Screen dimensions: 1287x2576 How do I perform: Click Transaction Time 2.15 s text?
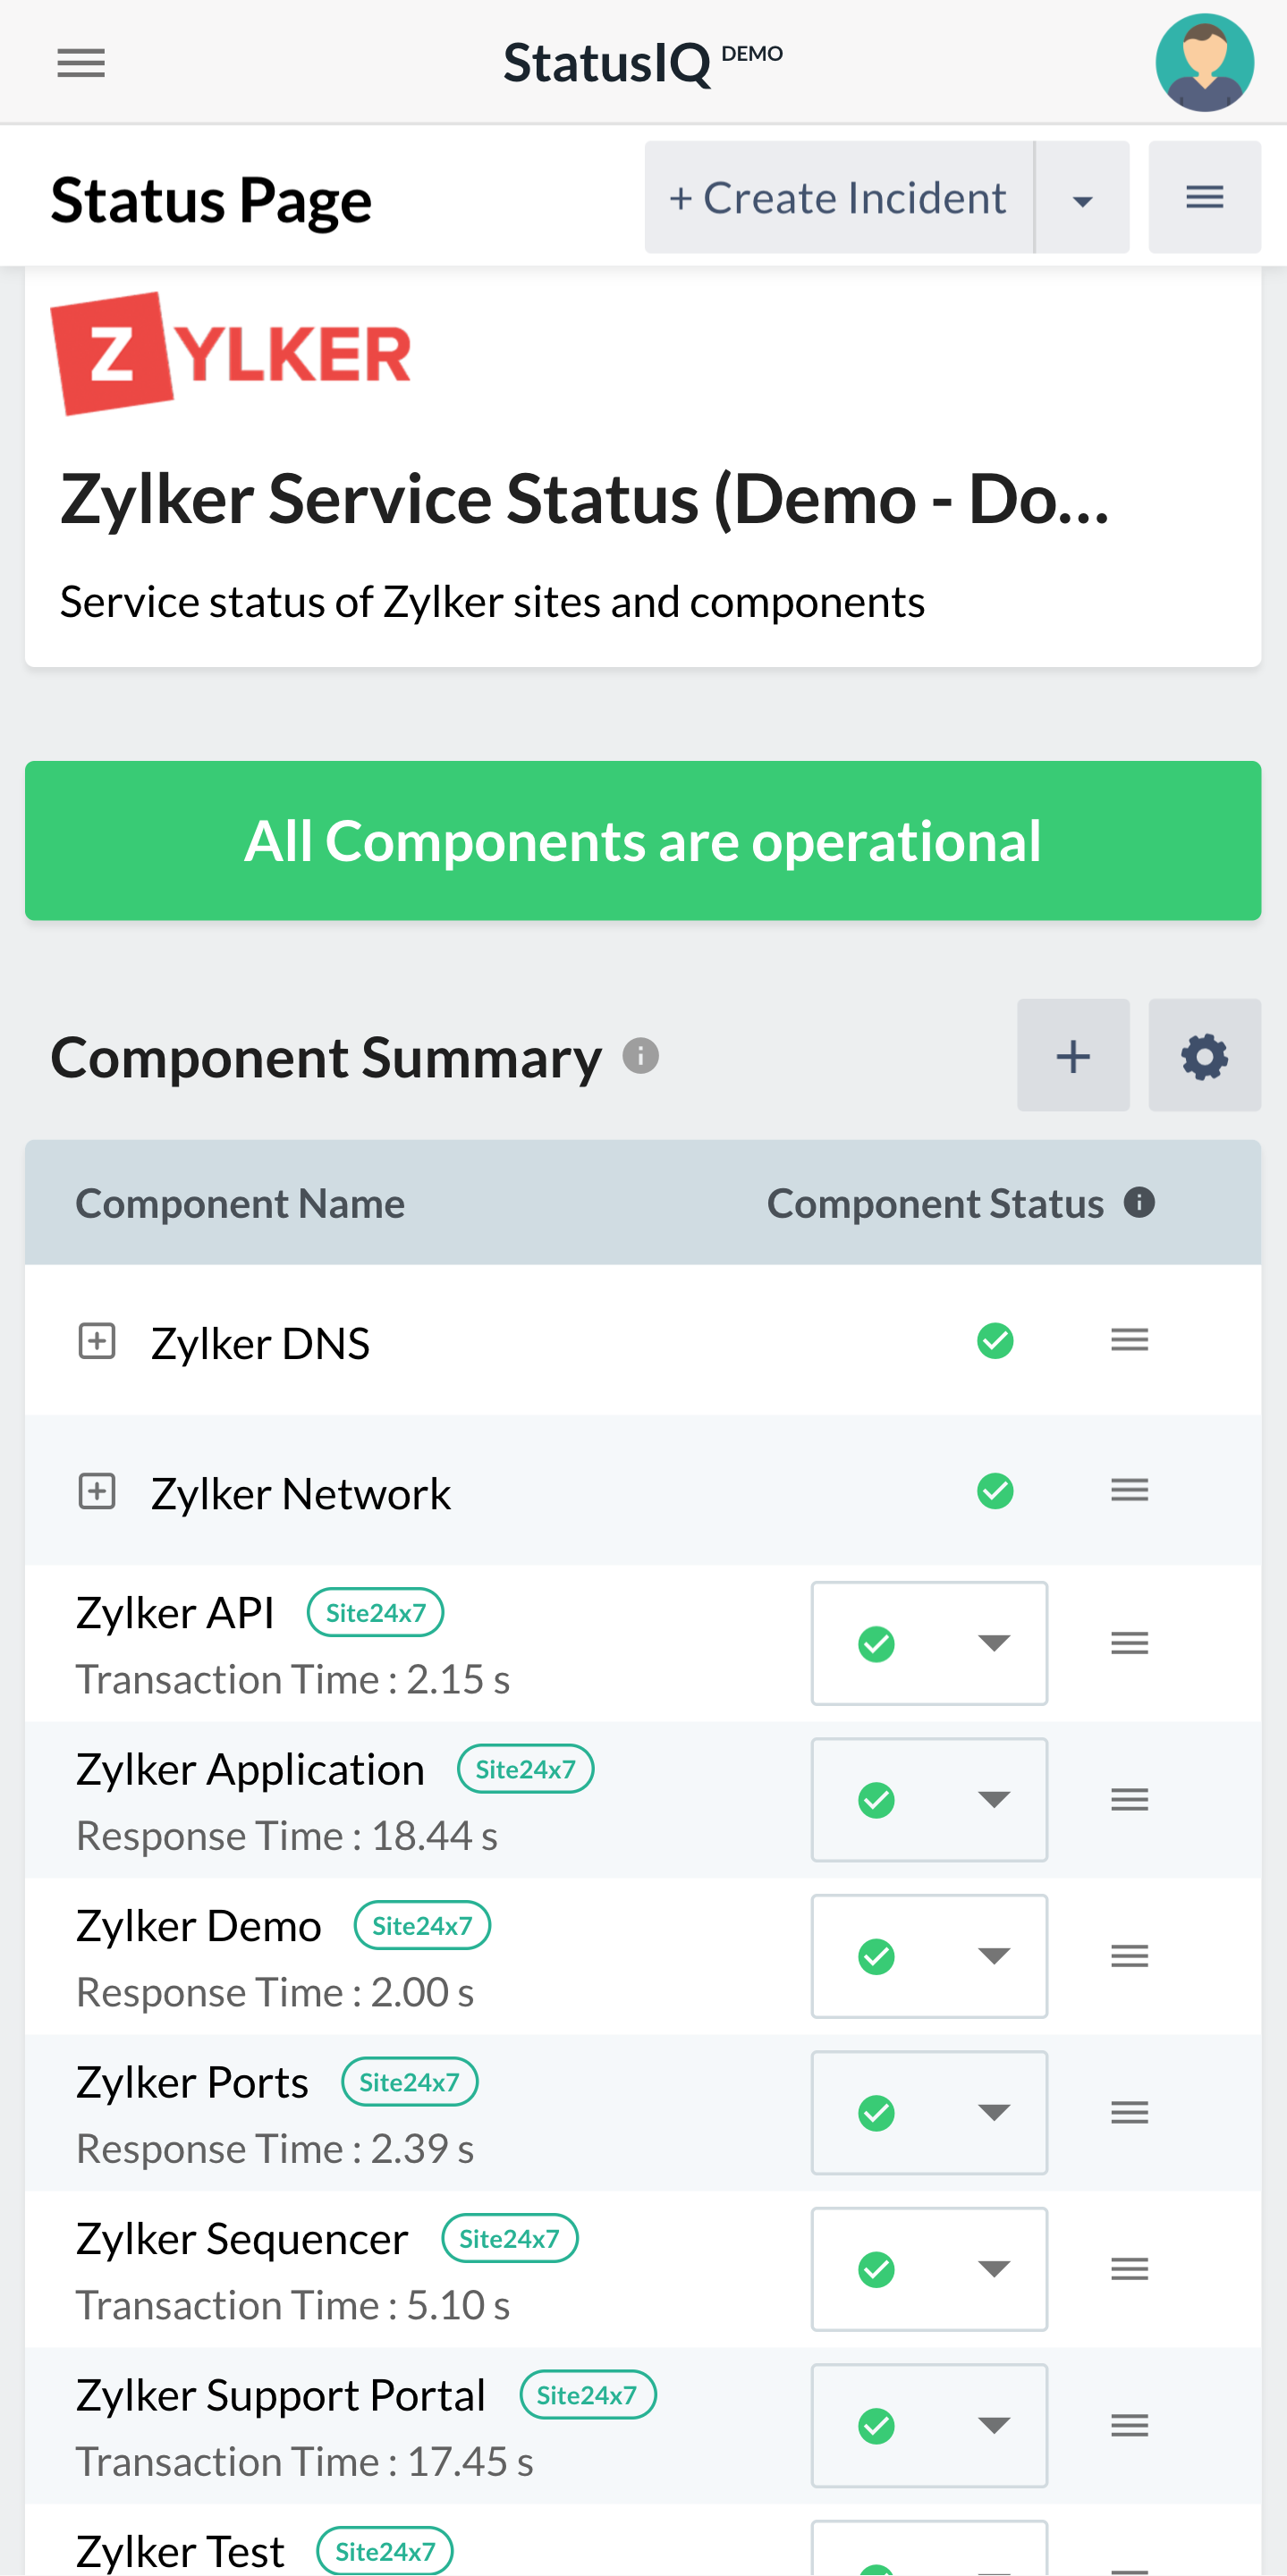pyautogui.click(x=293, y=1679)
